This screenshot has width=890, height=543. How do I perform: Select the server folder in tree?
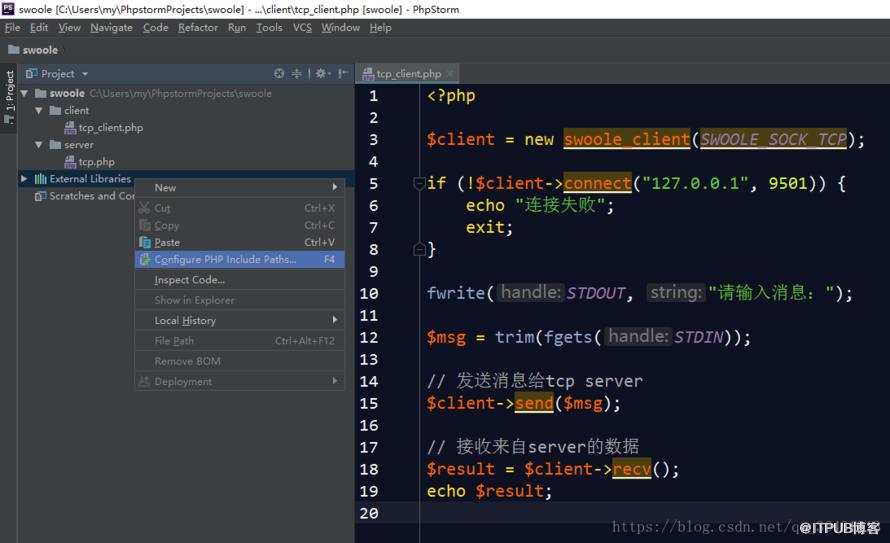coord(78,145)
